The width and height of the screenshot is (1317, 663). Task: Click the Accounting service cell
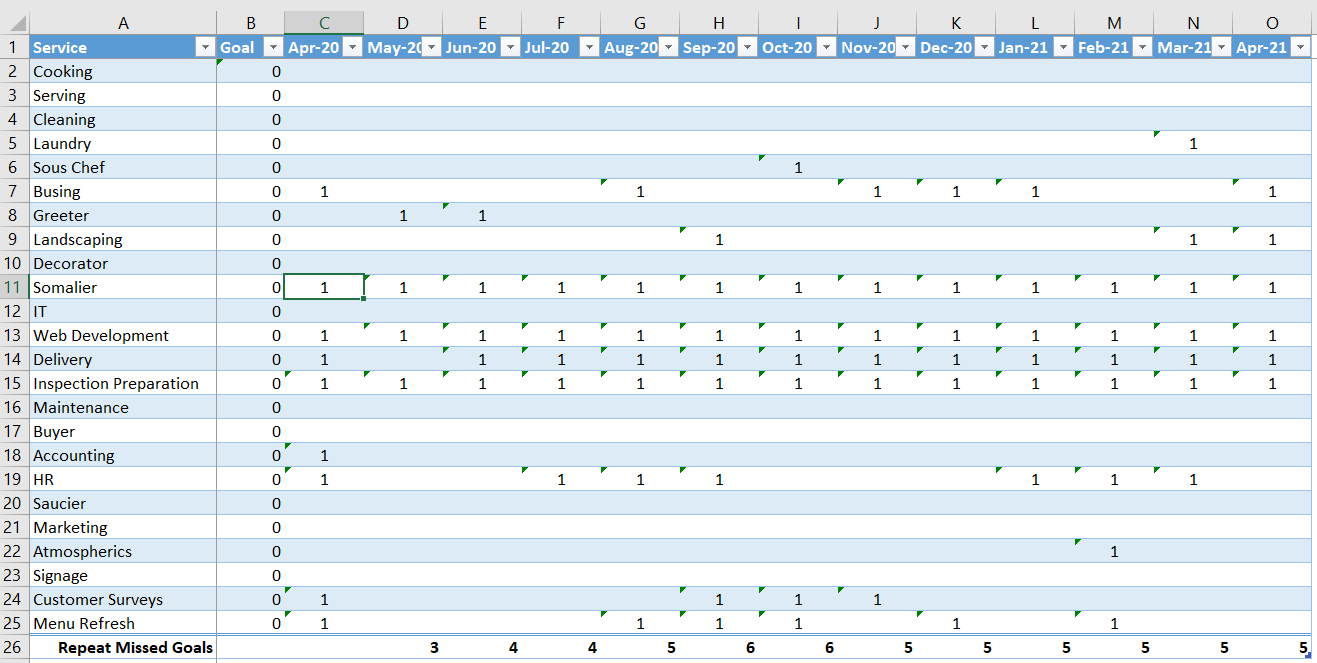[x=123, y=455]
